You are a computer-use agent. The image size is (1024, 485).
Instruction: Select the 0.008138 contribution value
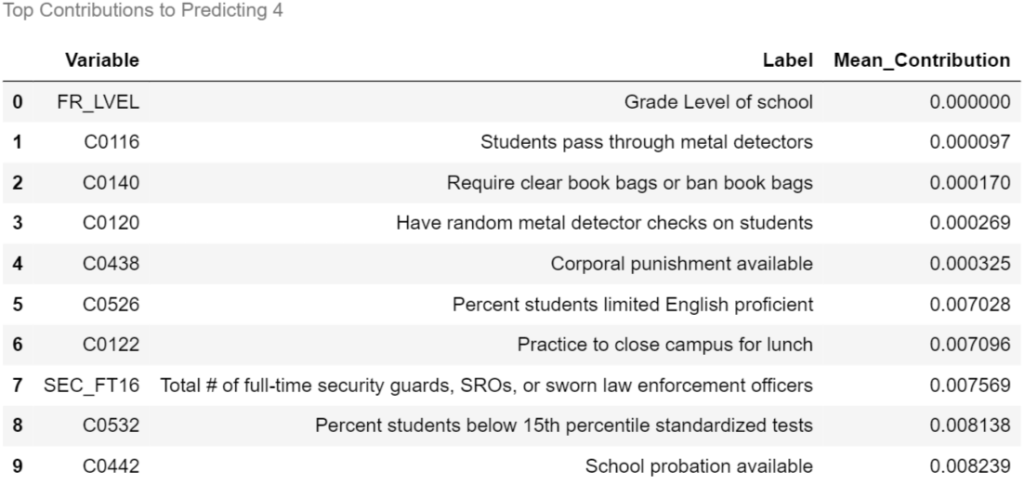click(x=969, y=426)
